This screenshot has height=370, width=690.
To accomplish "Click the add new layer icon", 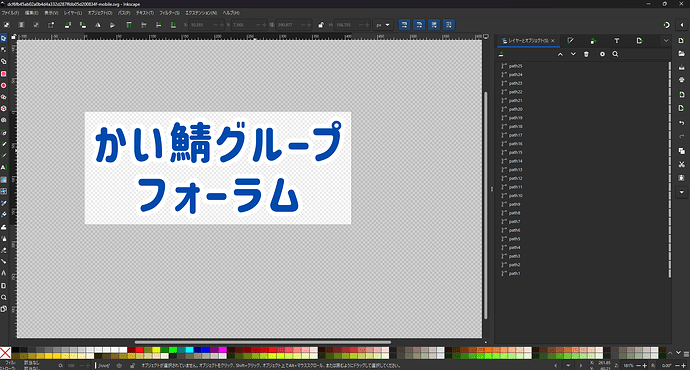I will click(501, 54).
